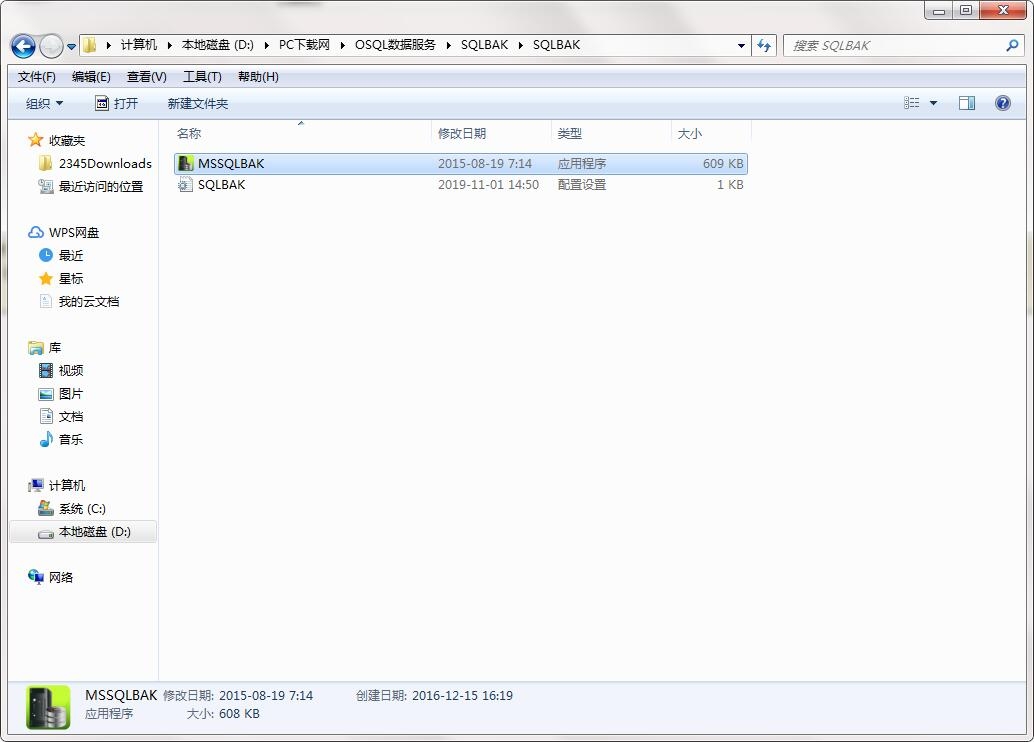This screenshot has width=1034, height=742.
Task: Click the WPS网盘 cloud icon
Action: pyautogui.click(x=36, y=232)
